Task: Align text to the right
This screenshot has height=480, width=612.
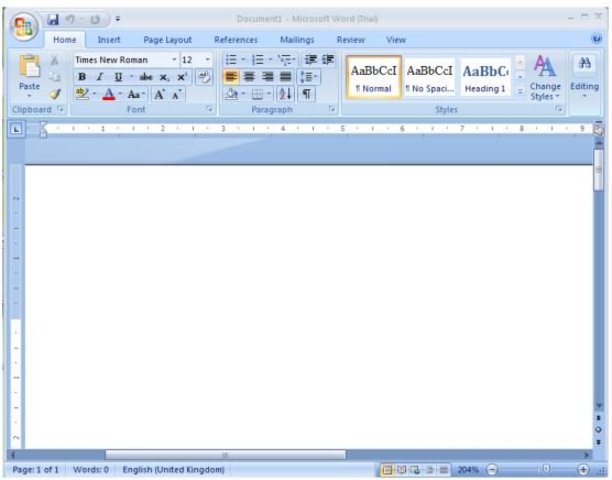Action: coord(267,76)
